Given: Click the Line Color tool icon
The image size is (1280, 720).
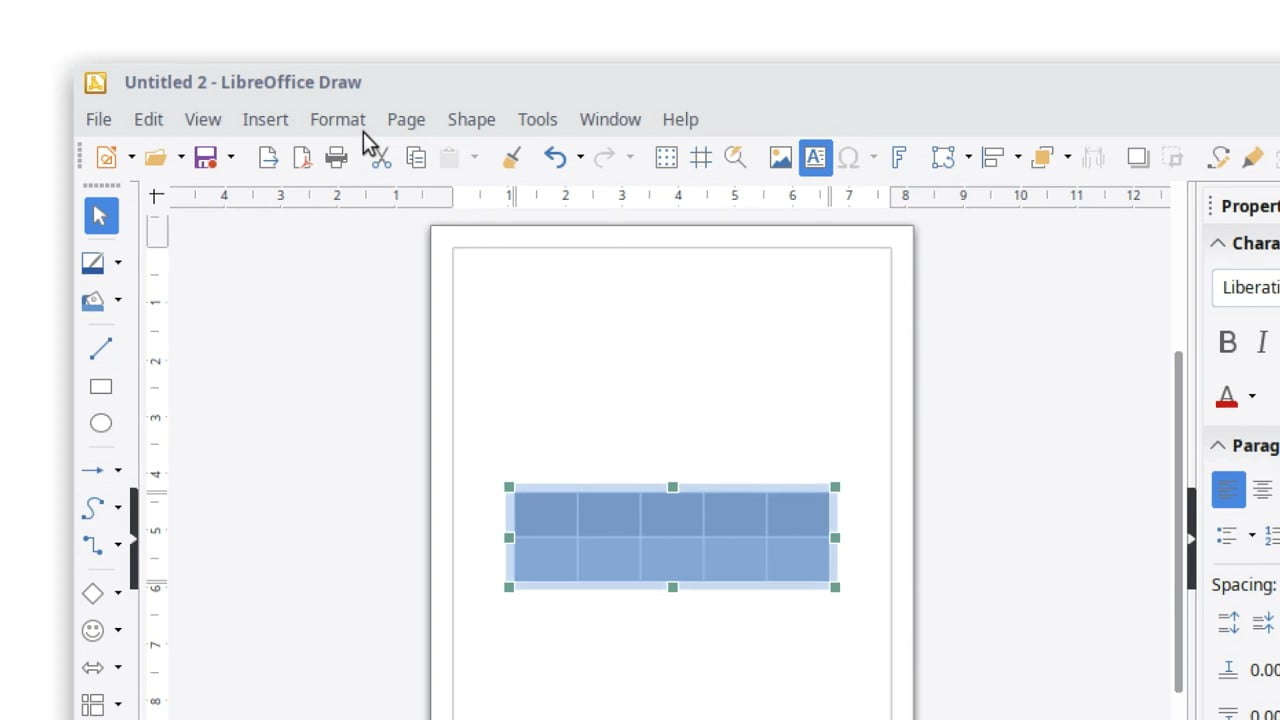Looking at the screenshot, I should pyautogui.click(x=93, y=263).
